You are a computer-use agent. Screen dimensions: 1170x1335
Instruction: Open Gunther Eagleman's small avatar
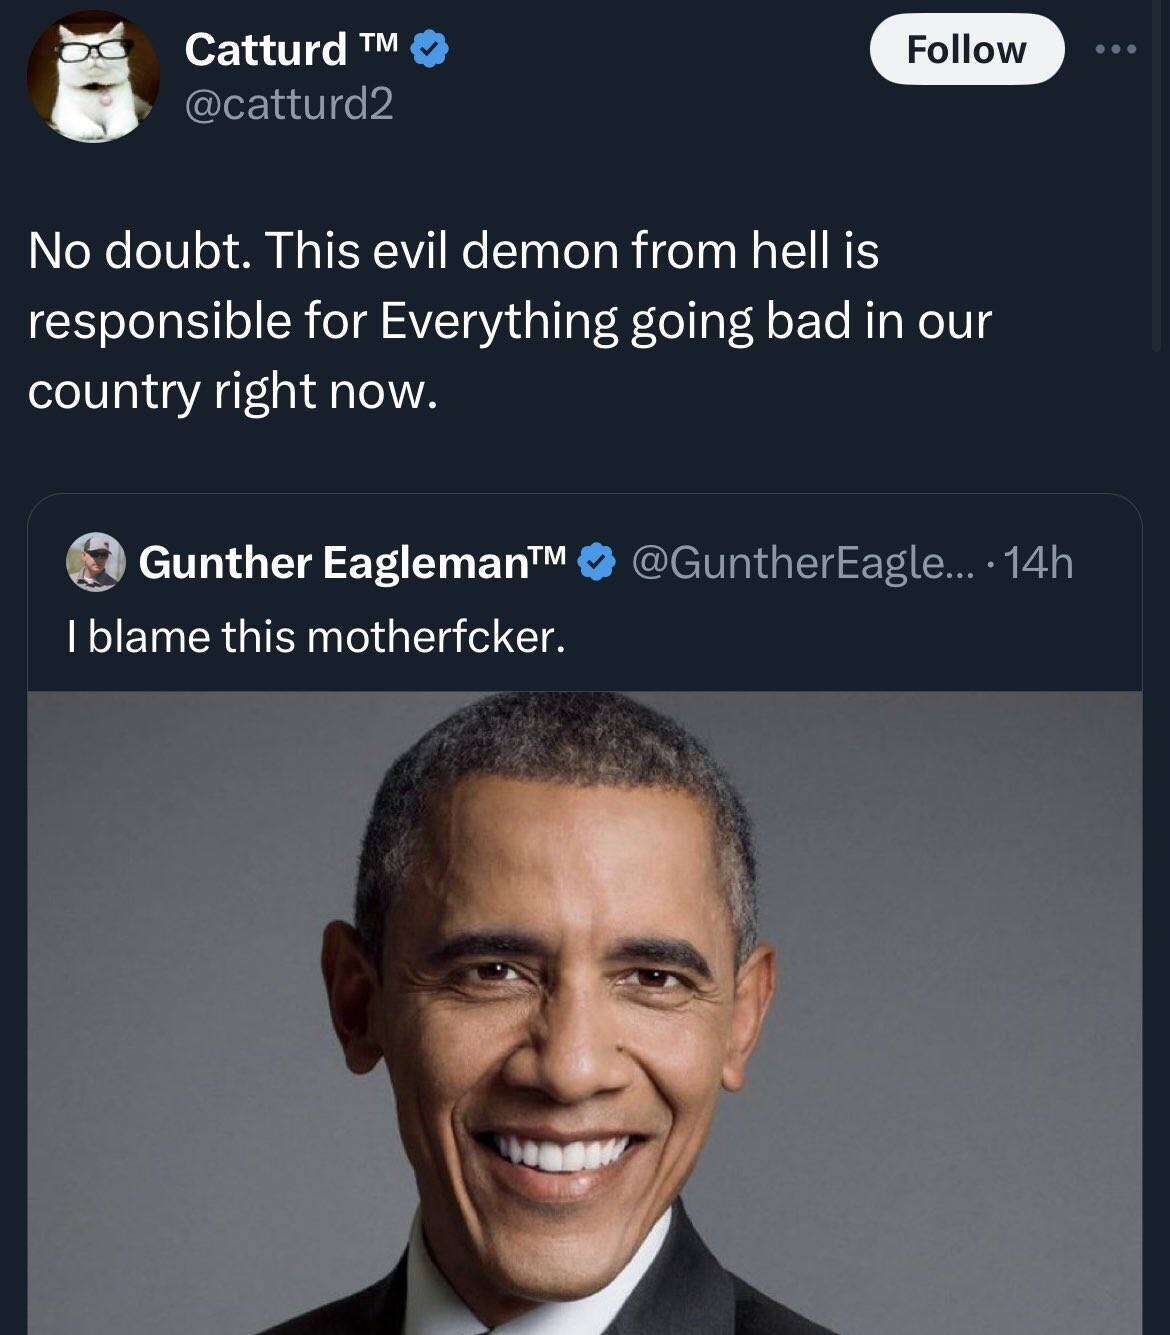pos(95,562)
